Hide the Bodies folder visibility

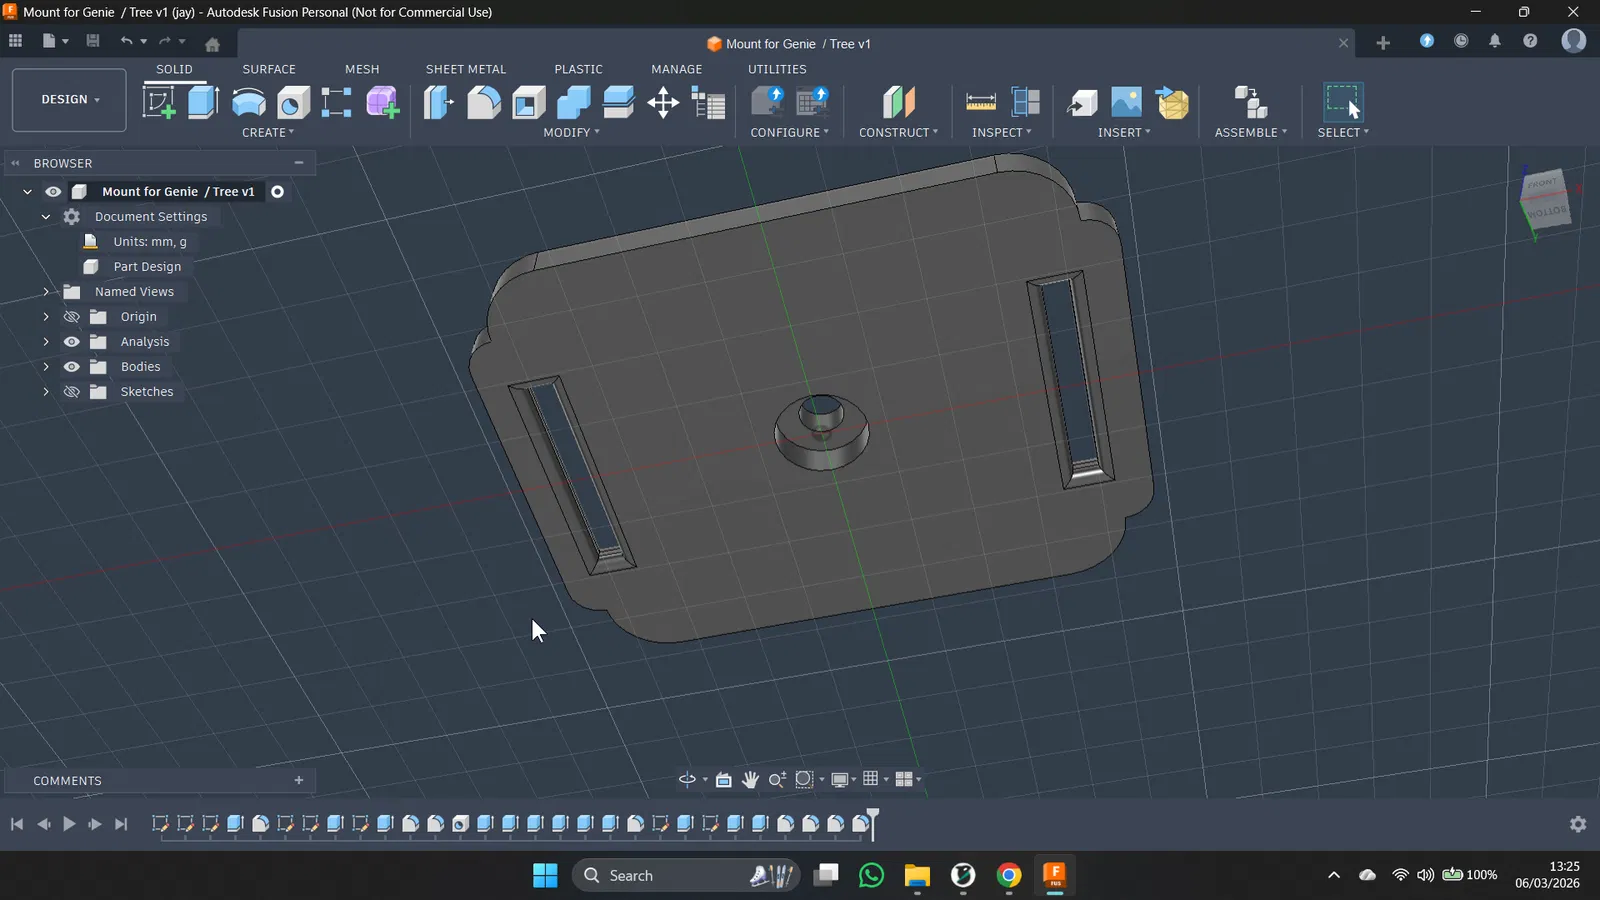(x=72, y=367)
